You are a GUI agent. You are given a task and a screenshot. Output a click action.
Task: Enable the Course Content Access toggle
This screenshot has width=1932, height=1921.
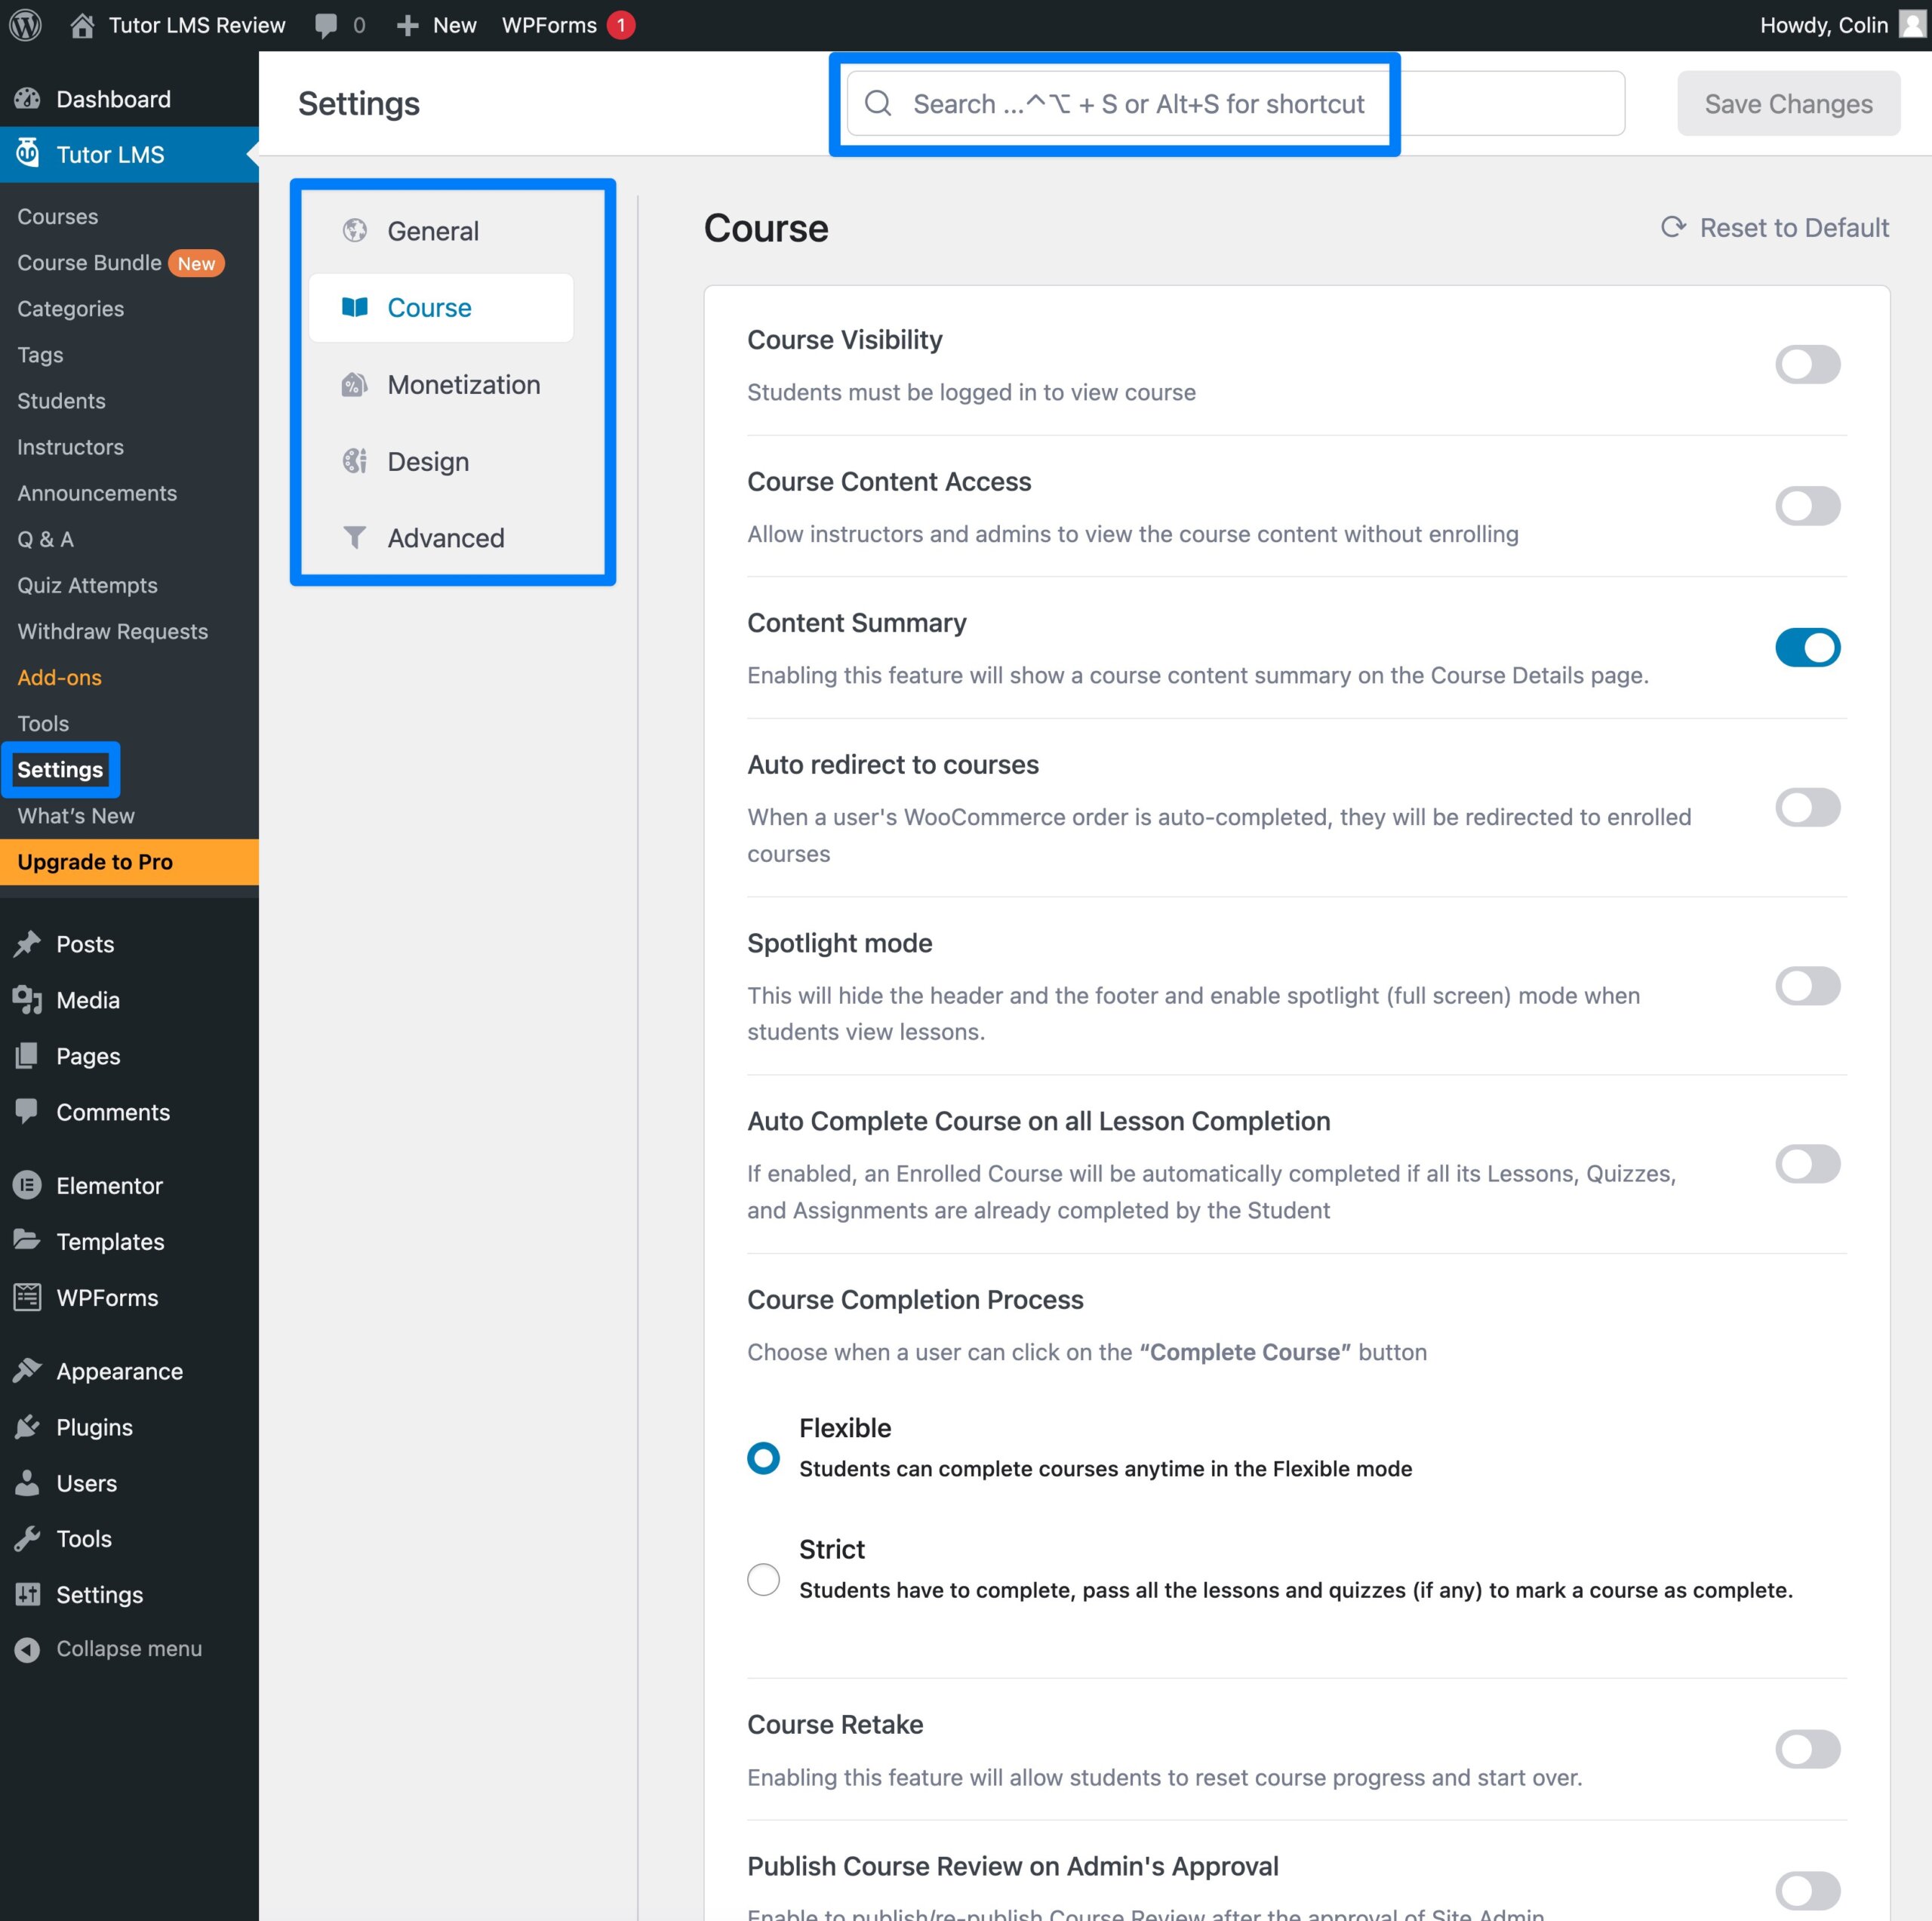tap(1807, 506)
